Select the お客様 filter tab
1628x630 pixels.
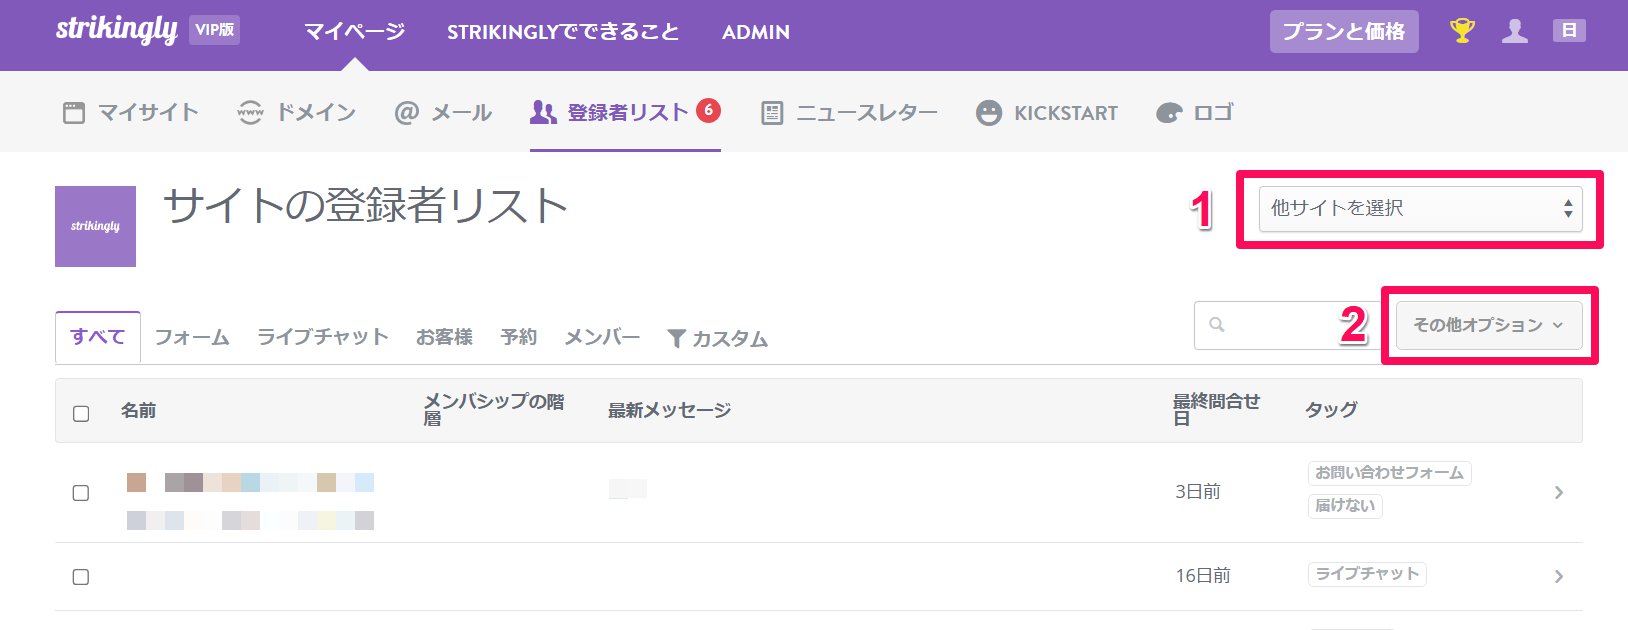tap(445, 338)
